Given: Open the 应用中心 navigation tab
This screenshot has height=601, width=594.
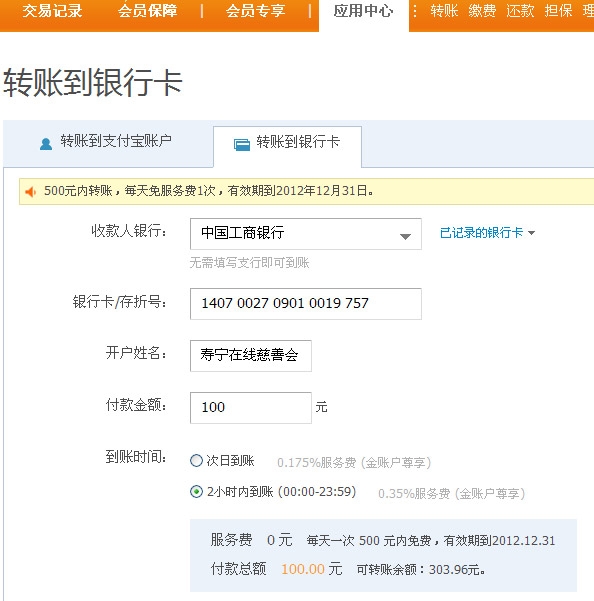Looking at the screenshot, I should (x=363, y=11).
